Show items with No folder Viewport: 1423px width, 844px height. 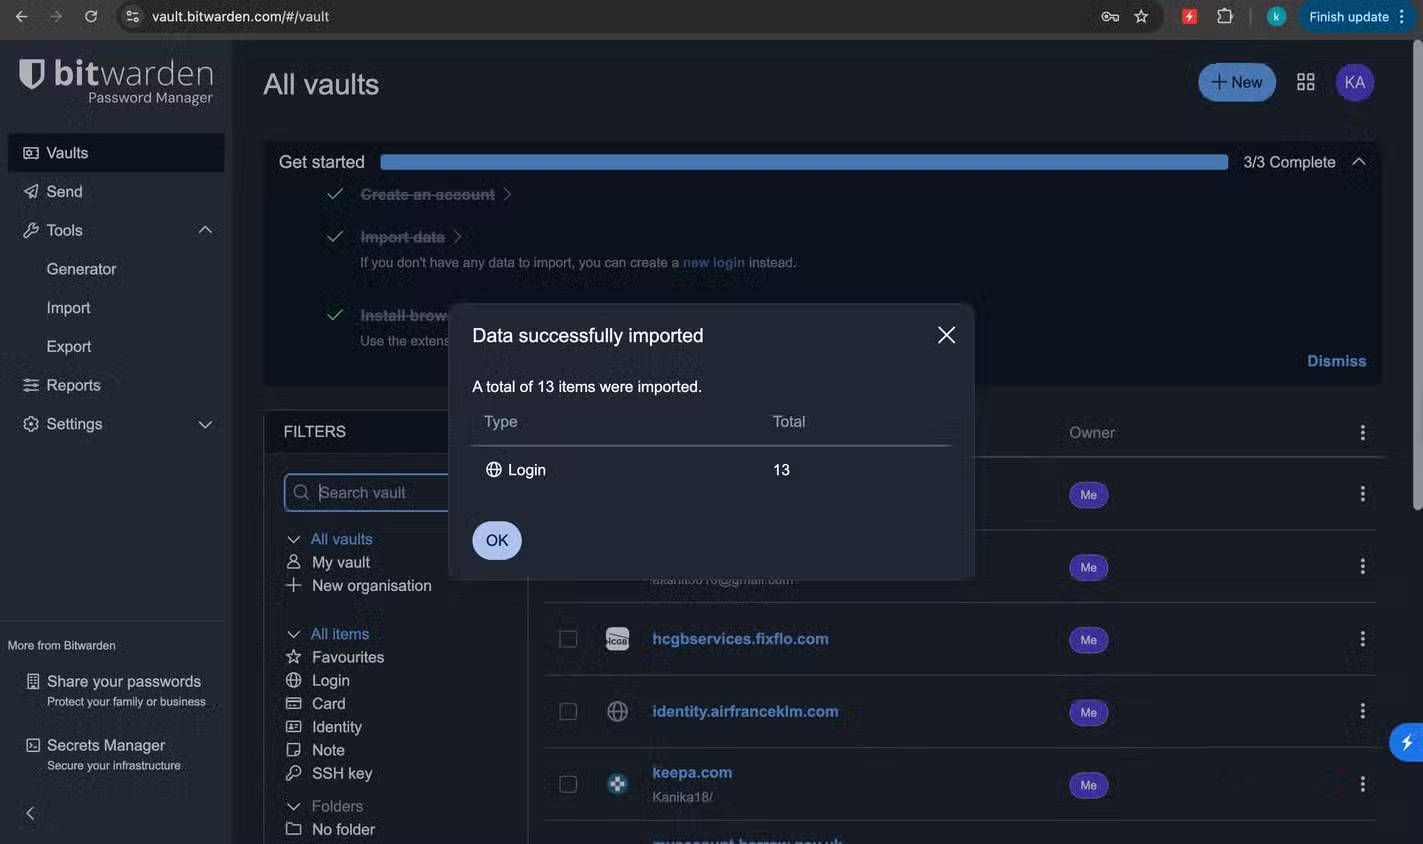343,829
